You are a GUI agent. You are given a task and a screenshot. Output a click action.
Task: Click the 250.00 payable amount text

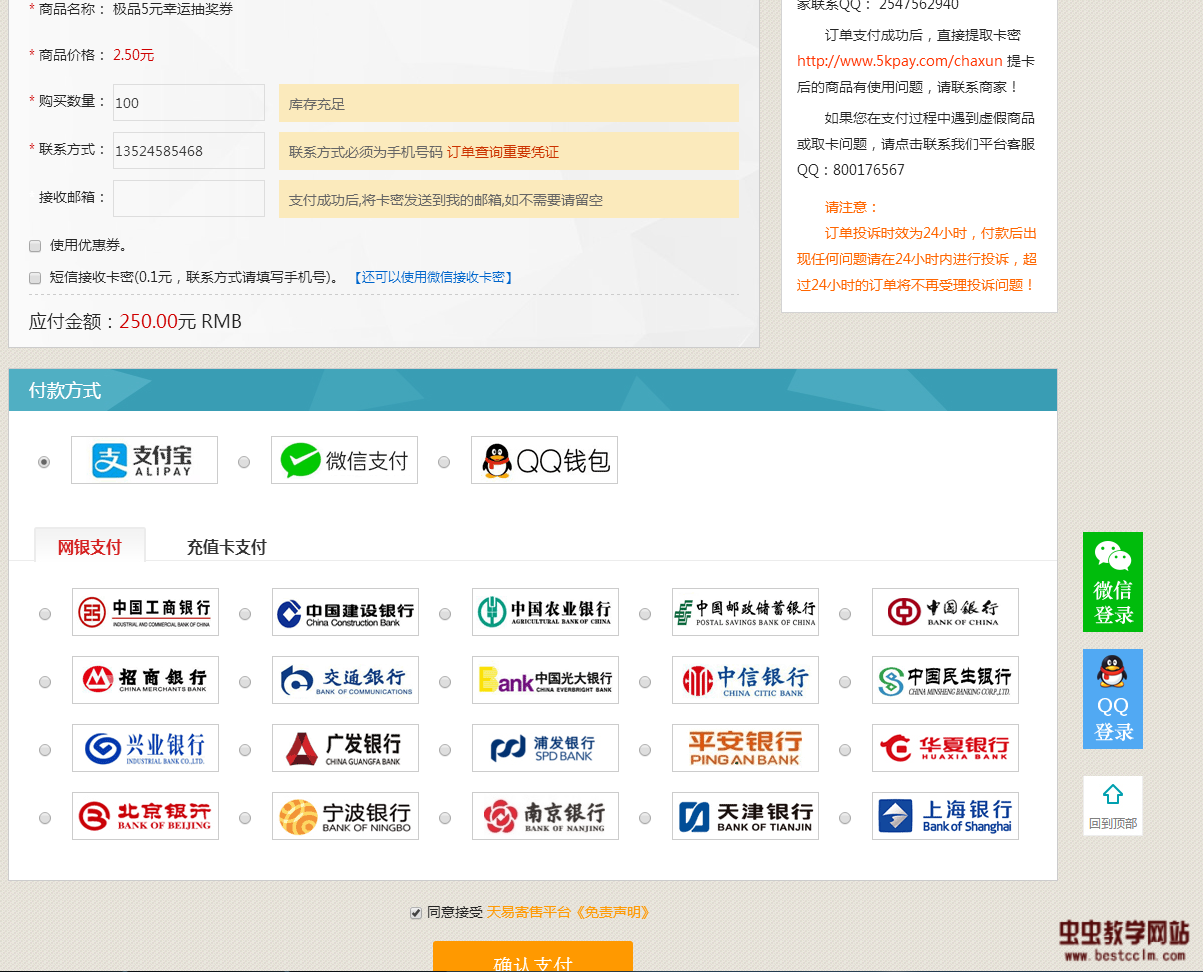[149, 321]
